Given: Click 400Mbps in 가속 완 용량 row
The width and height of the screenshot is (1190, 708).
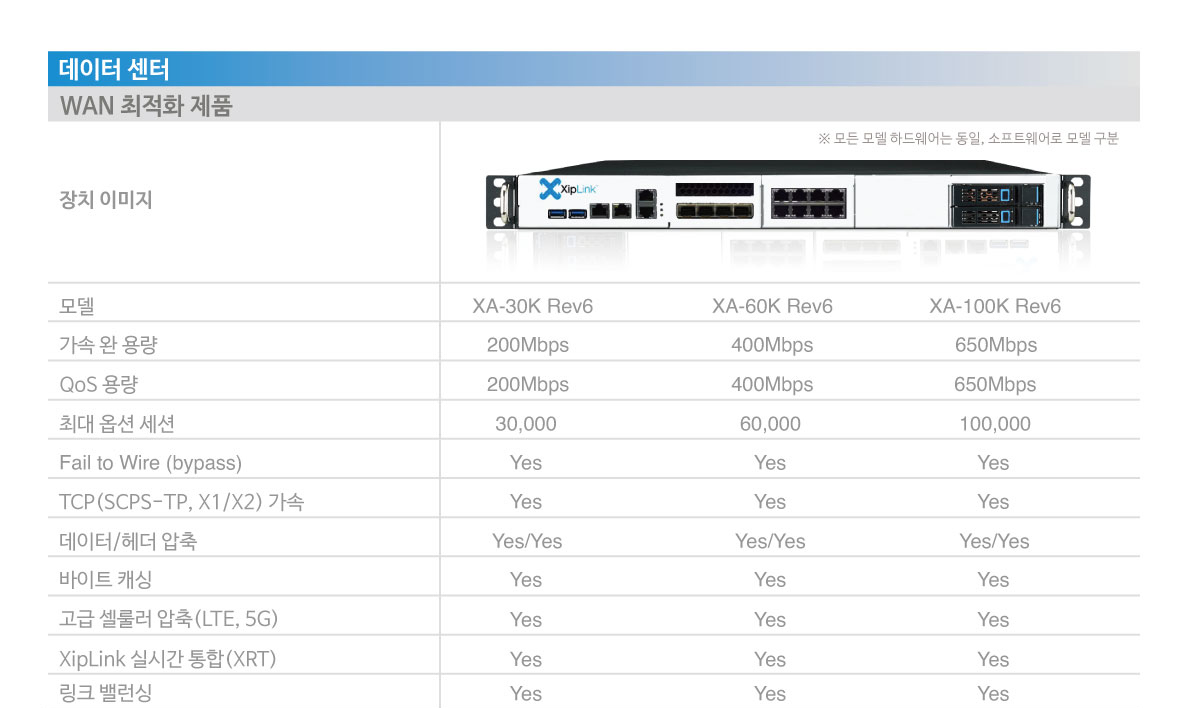Looking at the screenshot, I should [x=772, y=345].
